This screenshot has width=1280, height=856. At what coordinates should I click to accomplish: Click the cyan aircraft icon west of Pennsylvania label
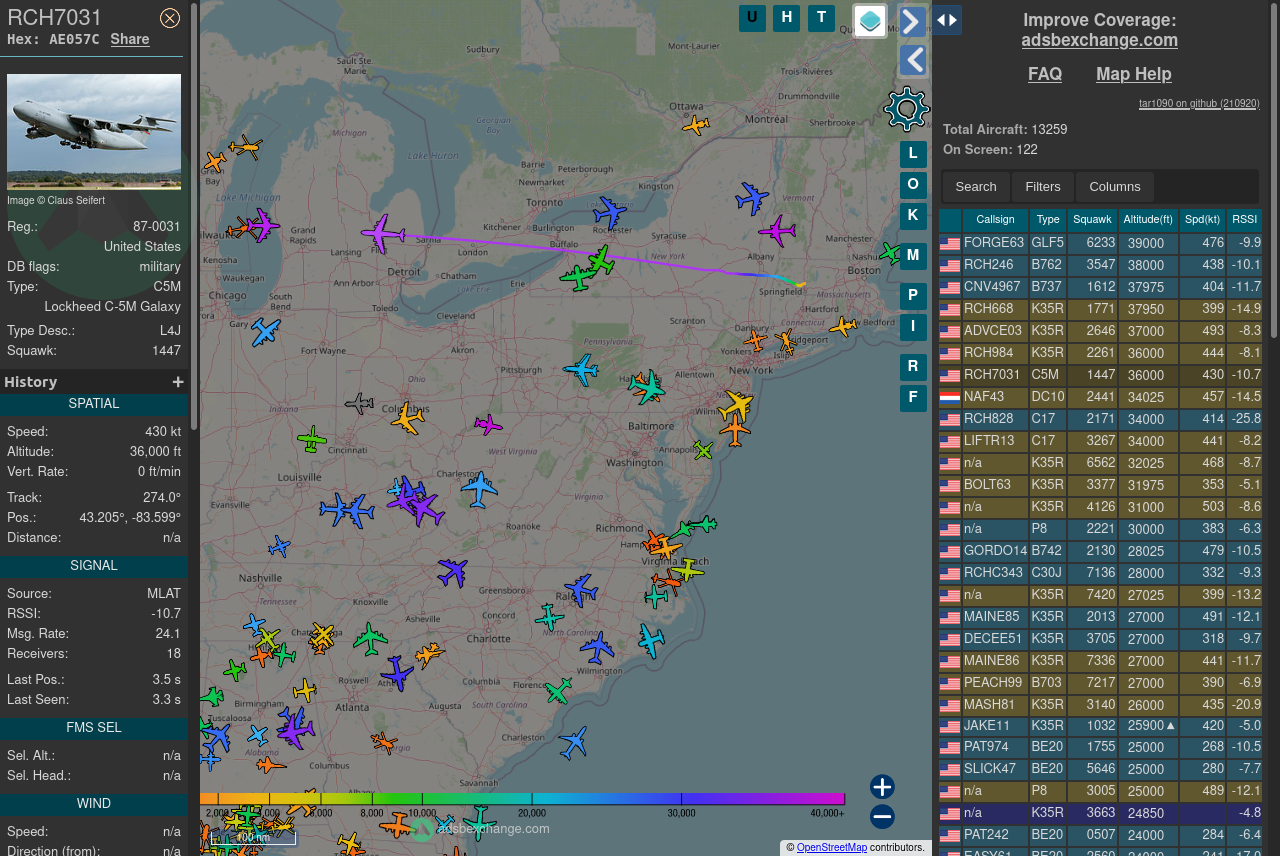[x=581, y=369]
